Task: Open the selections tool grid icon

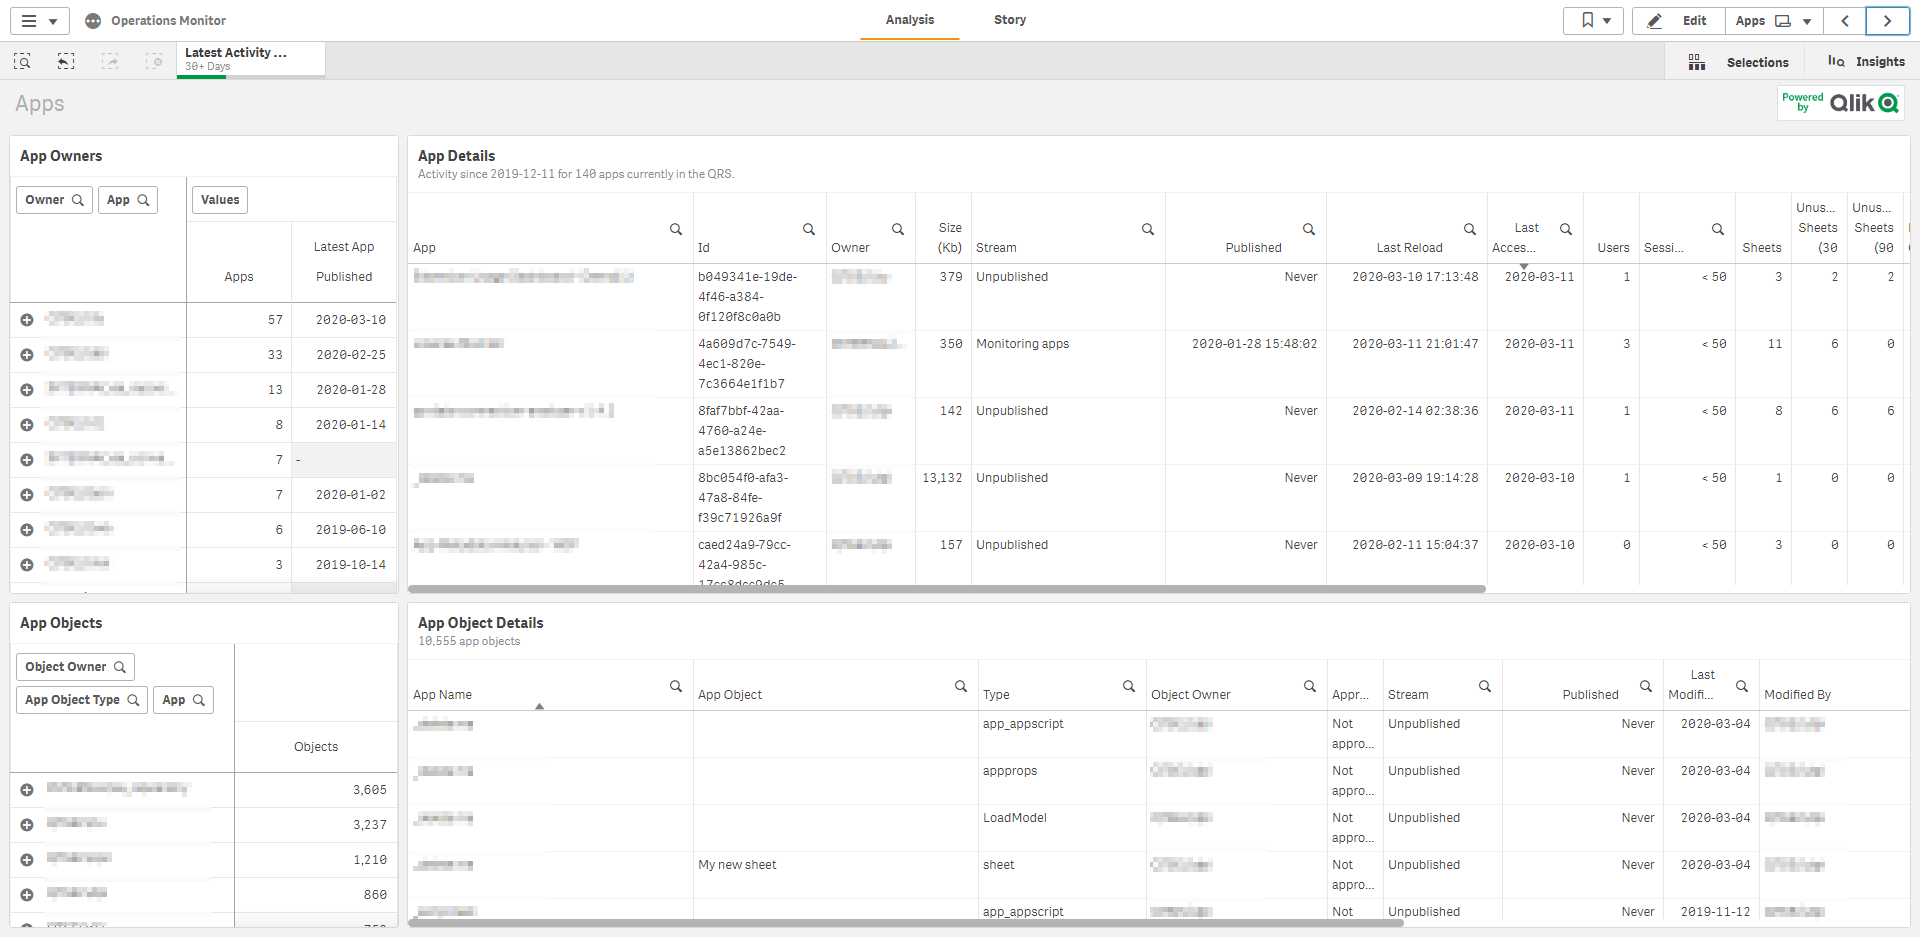Action: [x=1697, y=62]
